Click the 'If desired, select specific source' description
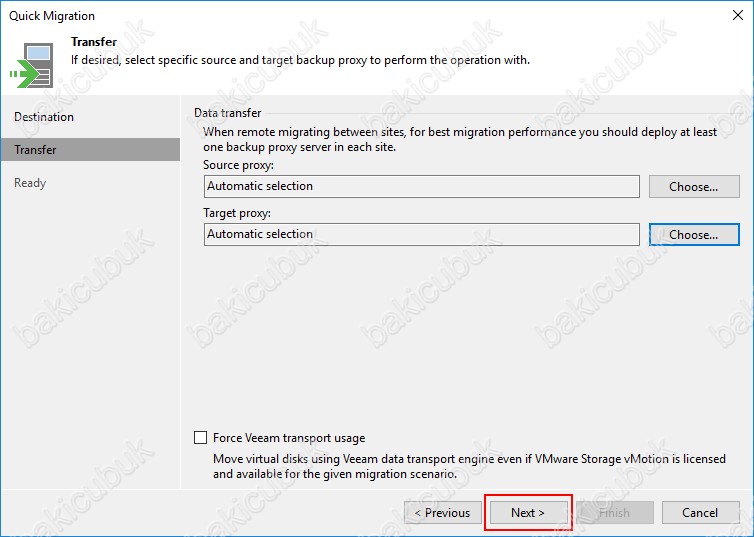The width and height of the screenshot is (754, 537). point(301,60)
